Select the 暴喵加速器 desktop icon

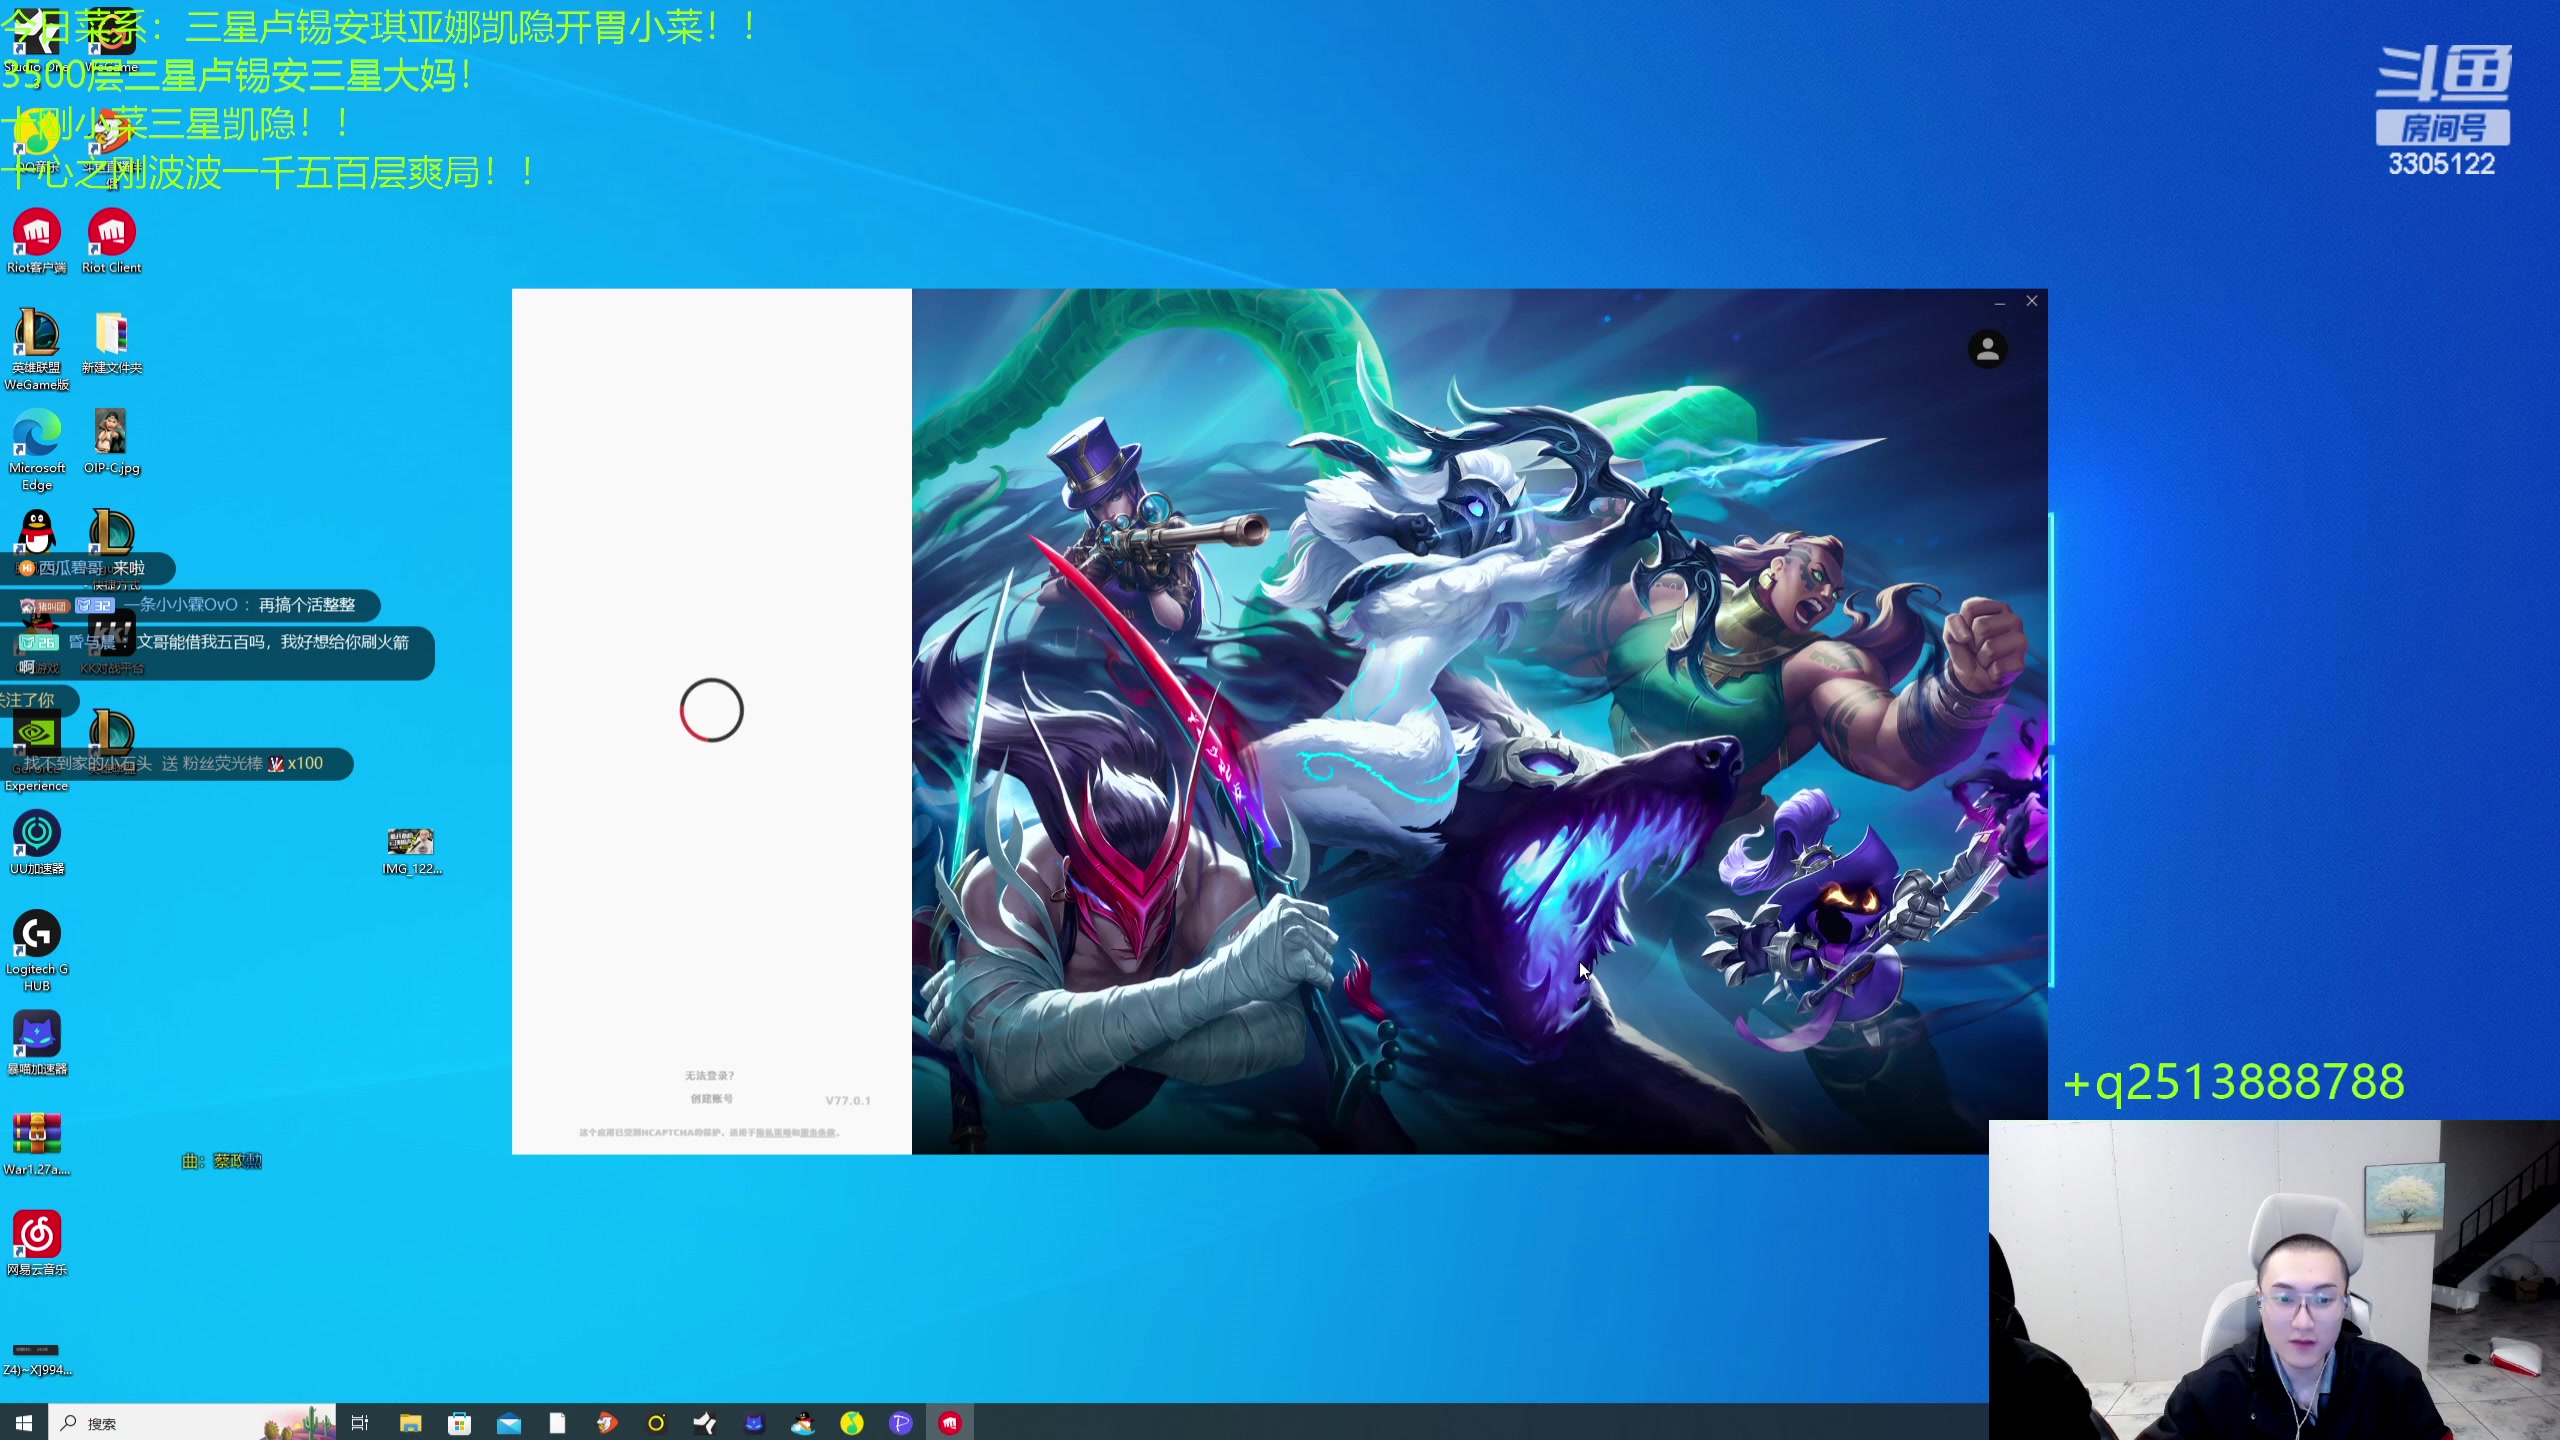tap(37, 1043)
